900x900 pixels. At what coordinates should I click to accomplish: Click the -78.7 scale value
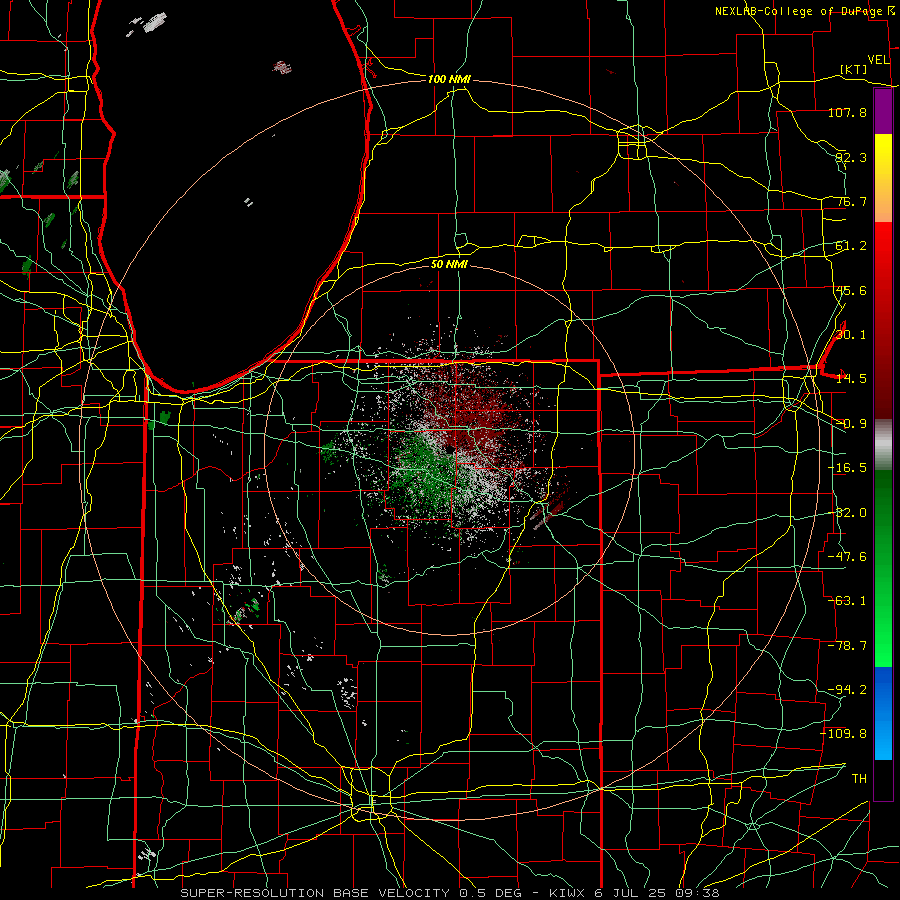coord(847,646)
